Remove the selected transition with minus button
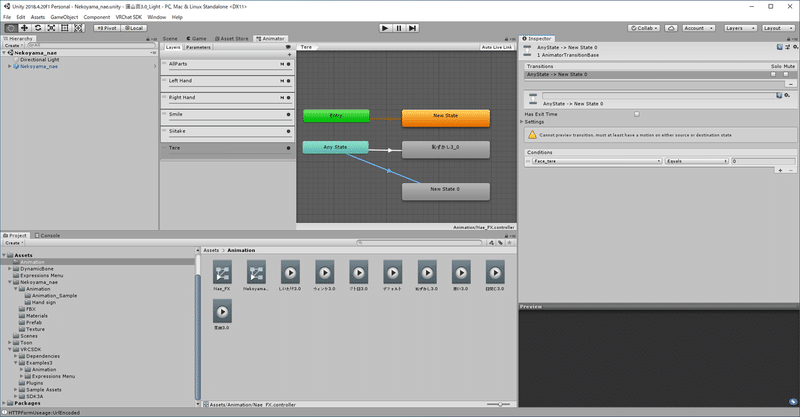Viewport: 800px width, 417px height. [791, 84]
